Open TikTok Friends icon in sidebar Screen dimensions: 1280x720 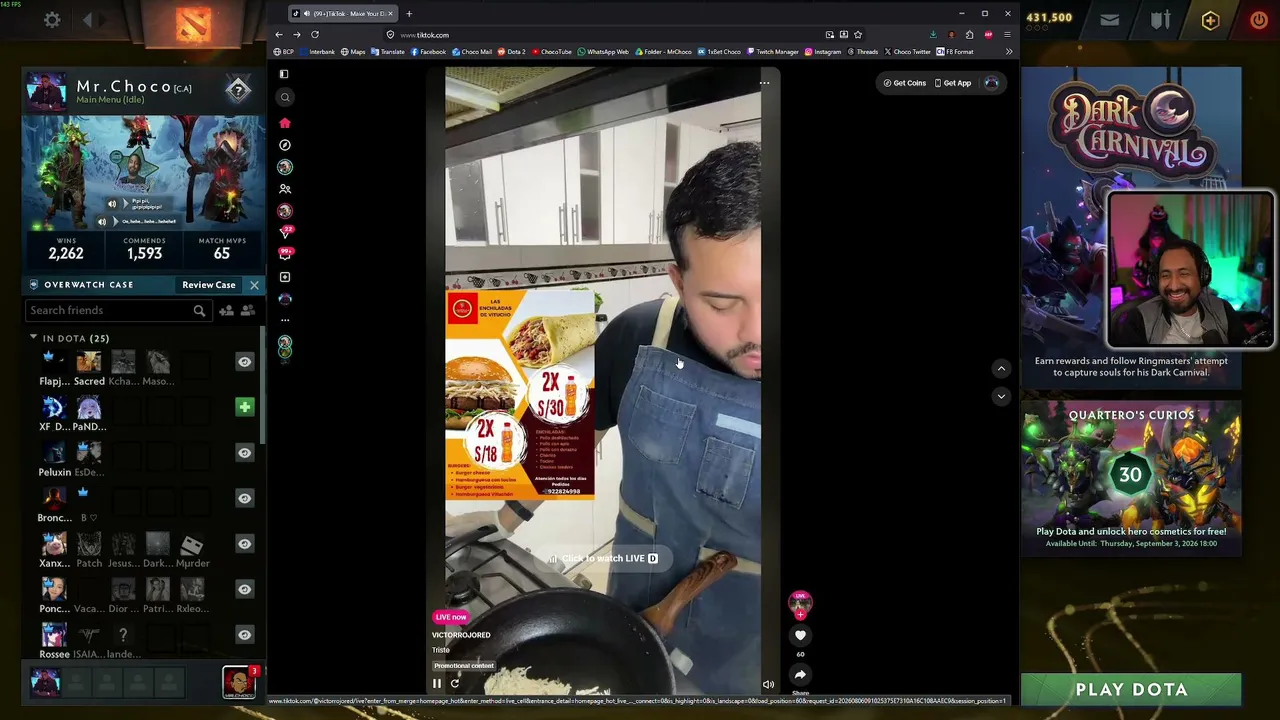pos(285,189)
